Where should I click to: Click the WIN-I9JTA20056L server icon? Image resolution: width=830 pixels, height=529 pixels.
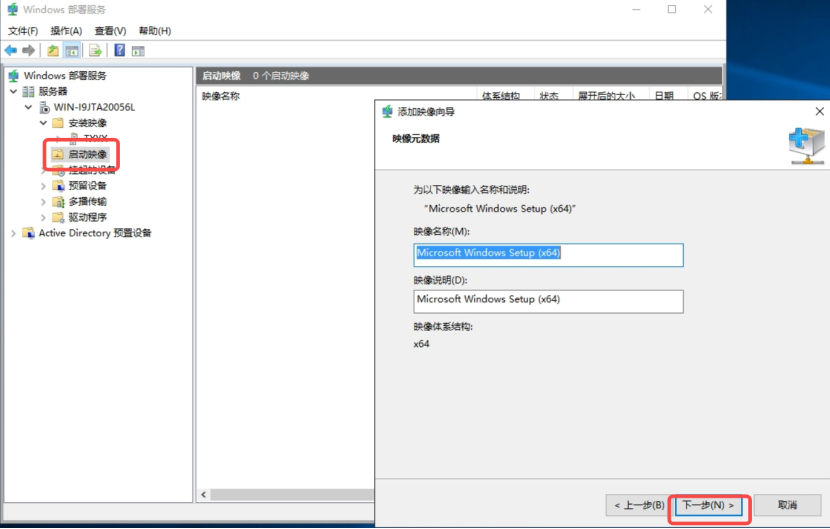click(x=44, y=107)
